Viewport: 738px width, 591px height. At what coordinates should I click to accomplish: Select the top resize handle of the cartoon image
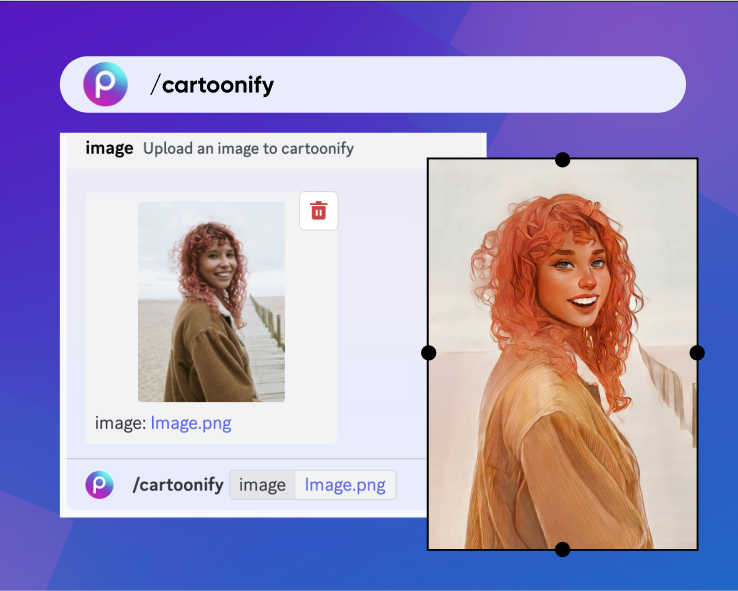[563, 160]
